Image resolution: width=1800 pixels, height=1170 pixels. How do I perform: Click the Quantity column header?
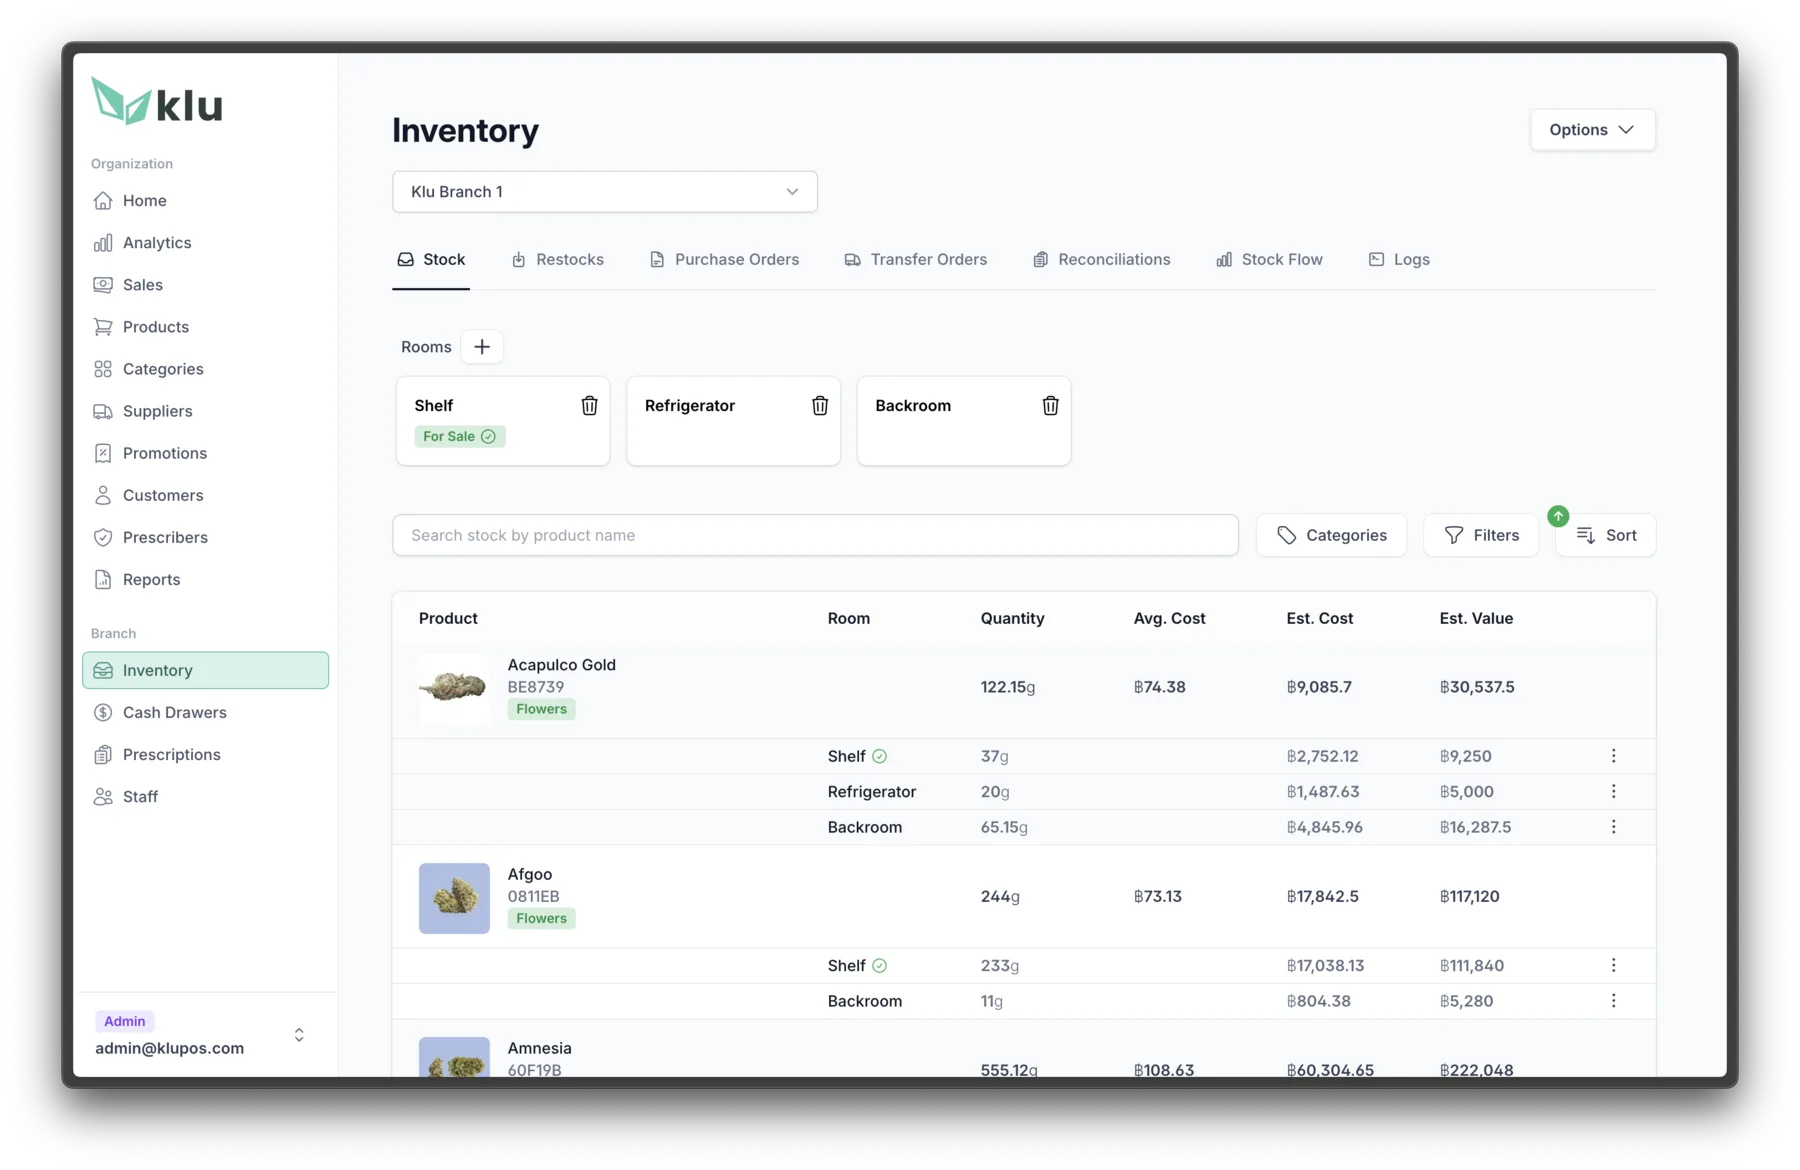click(x=1012, y=618)
